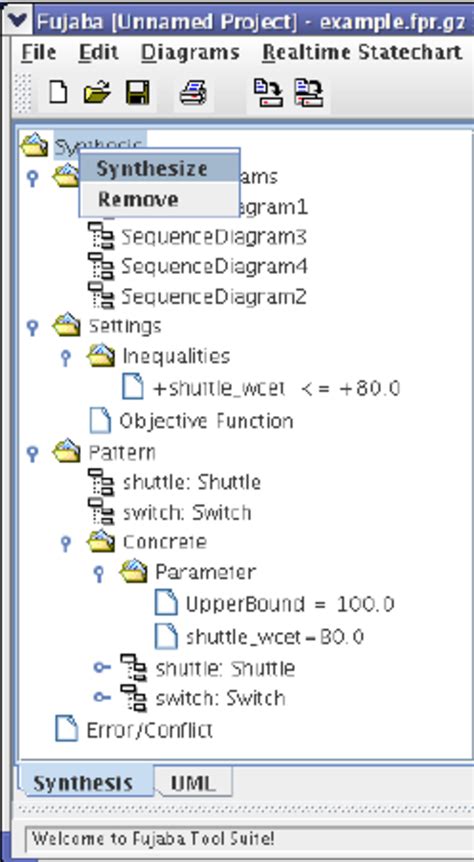Select the UpperBound = 100.0 parameter

[290, 604]
